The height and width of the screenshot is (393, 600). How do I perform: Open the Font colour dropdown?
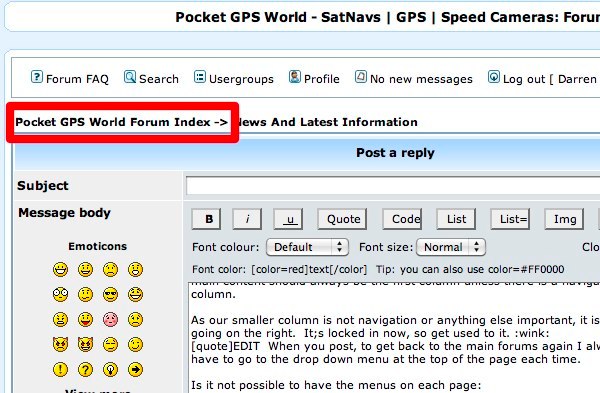pyautogui.click(x=307, y=247)
